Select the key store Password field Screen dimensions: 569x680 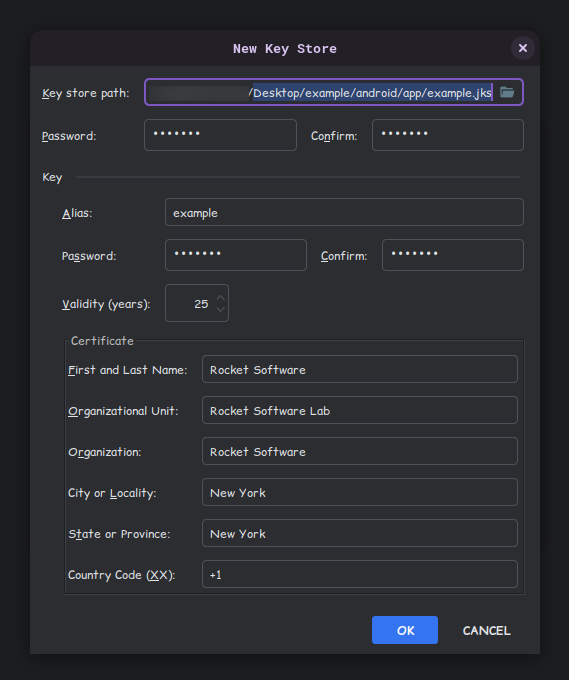click(x=220, y=135)
